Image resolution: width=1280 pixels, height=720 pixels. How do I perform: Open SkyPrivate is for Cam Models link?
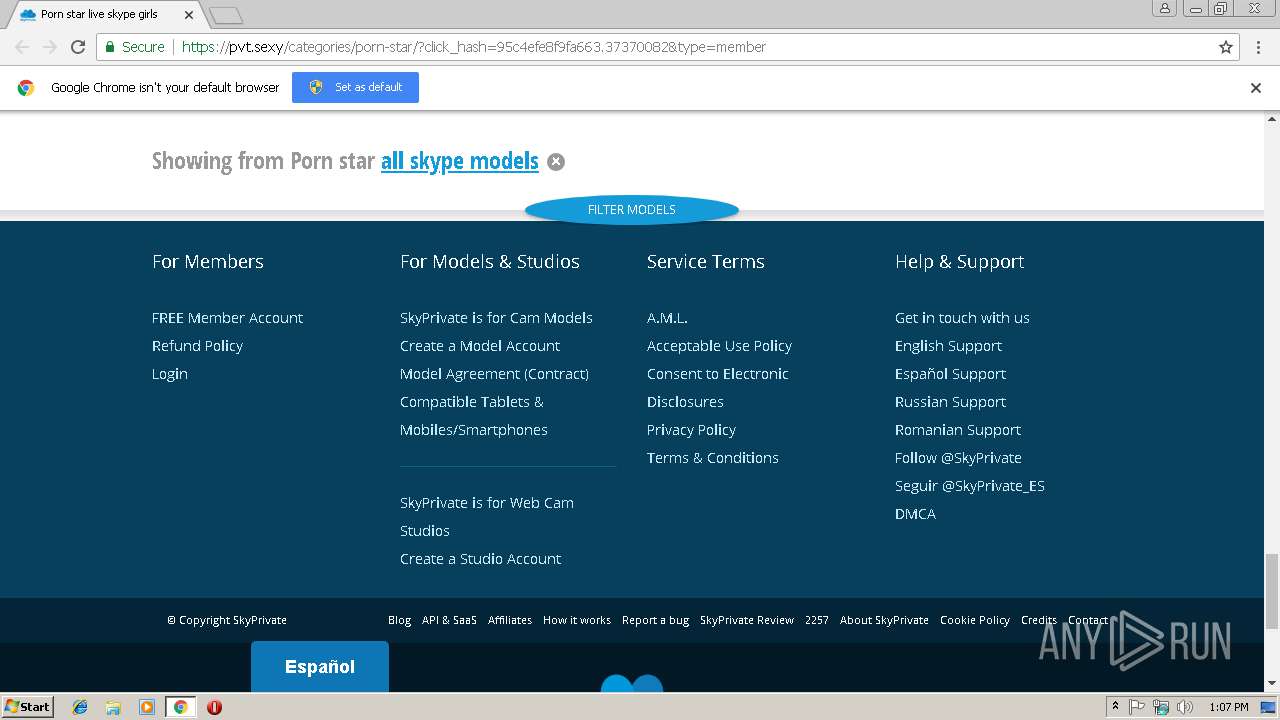[x=496, y=318]
